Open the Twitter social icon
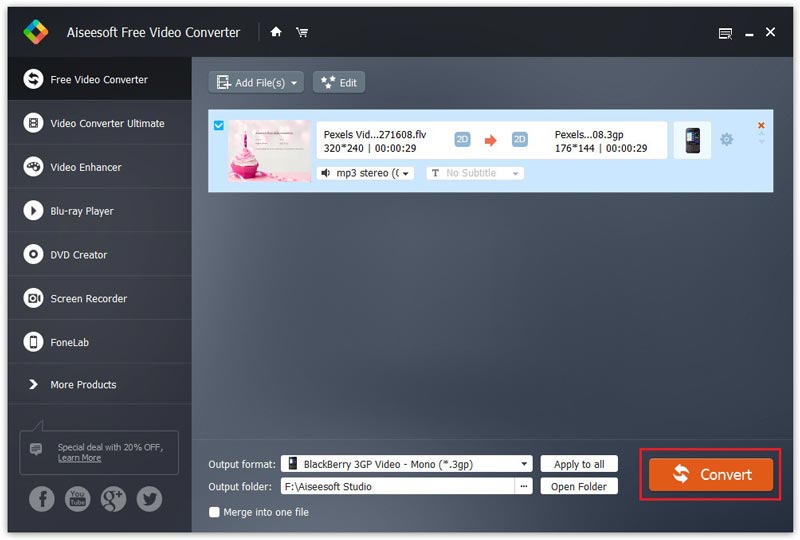This screenshot has width=800, height=540. coord(149,499)
